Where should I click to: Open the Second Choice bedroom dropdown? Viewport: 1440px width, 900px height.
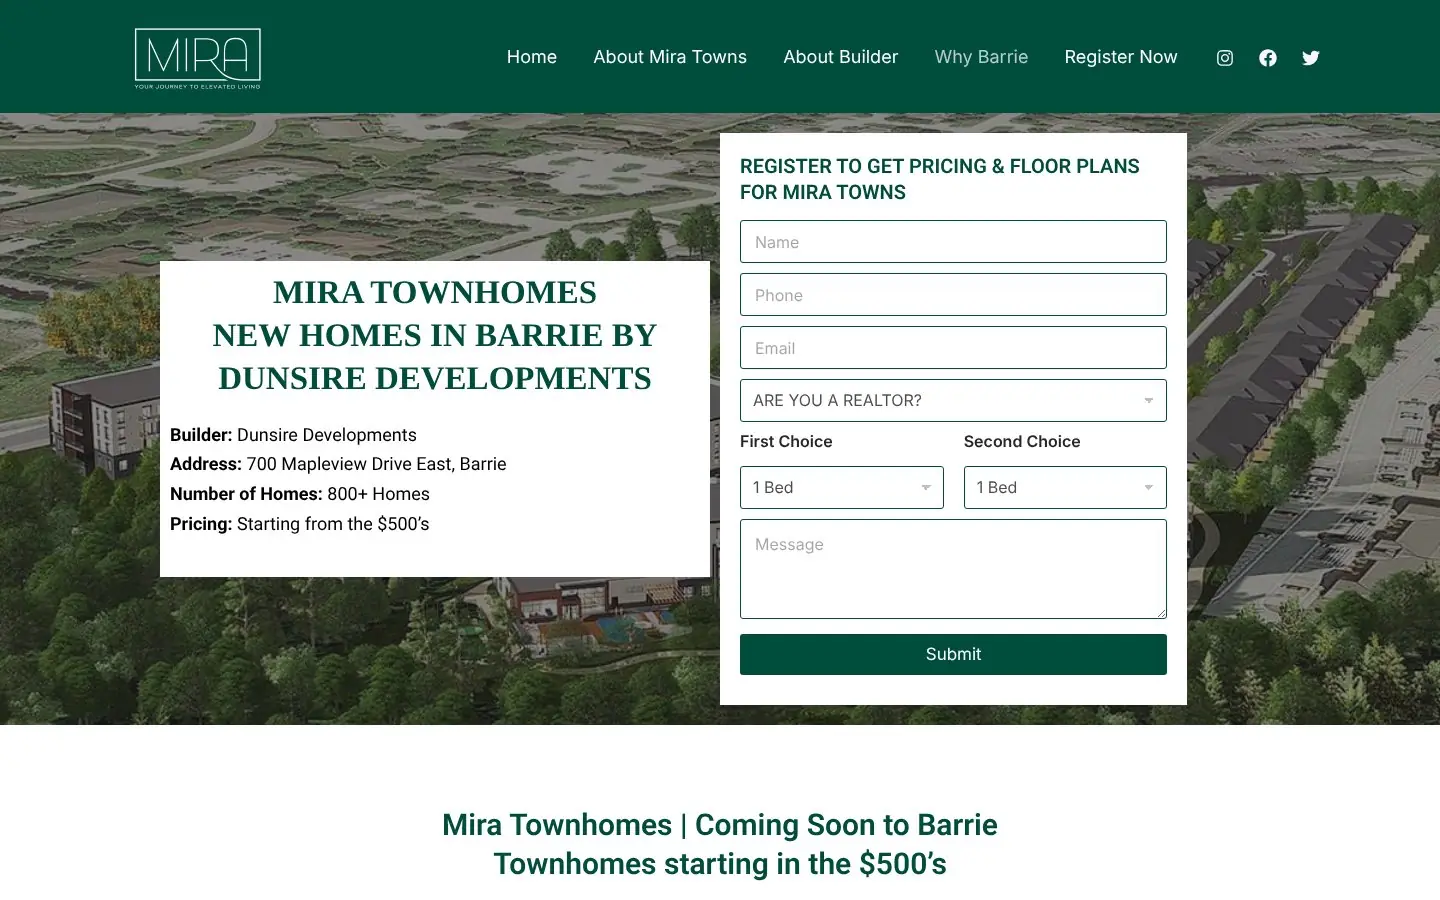coord(1065,487)
